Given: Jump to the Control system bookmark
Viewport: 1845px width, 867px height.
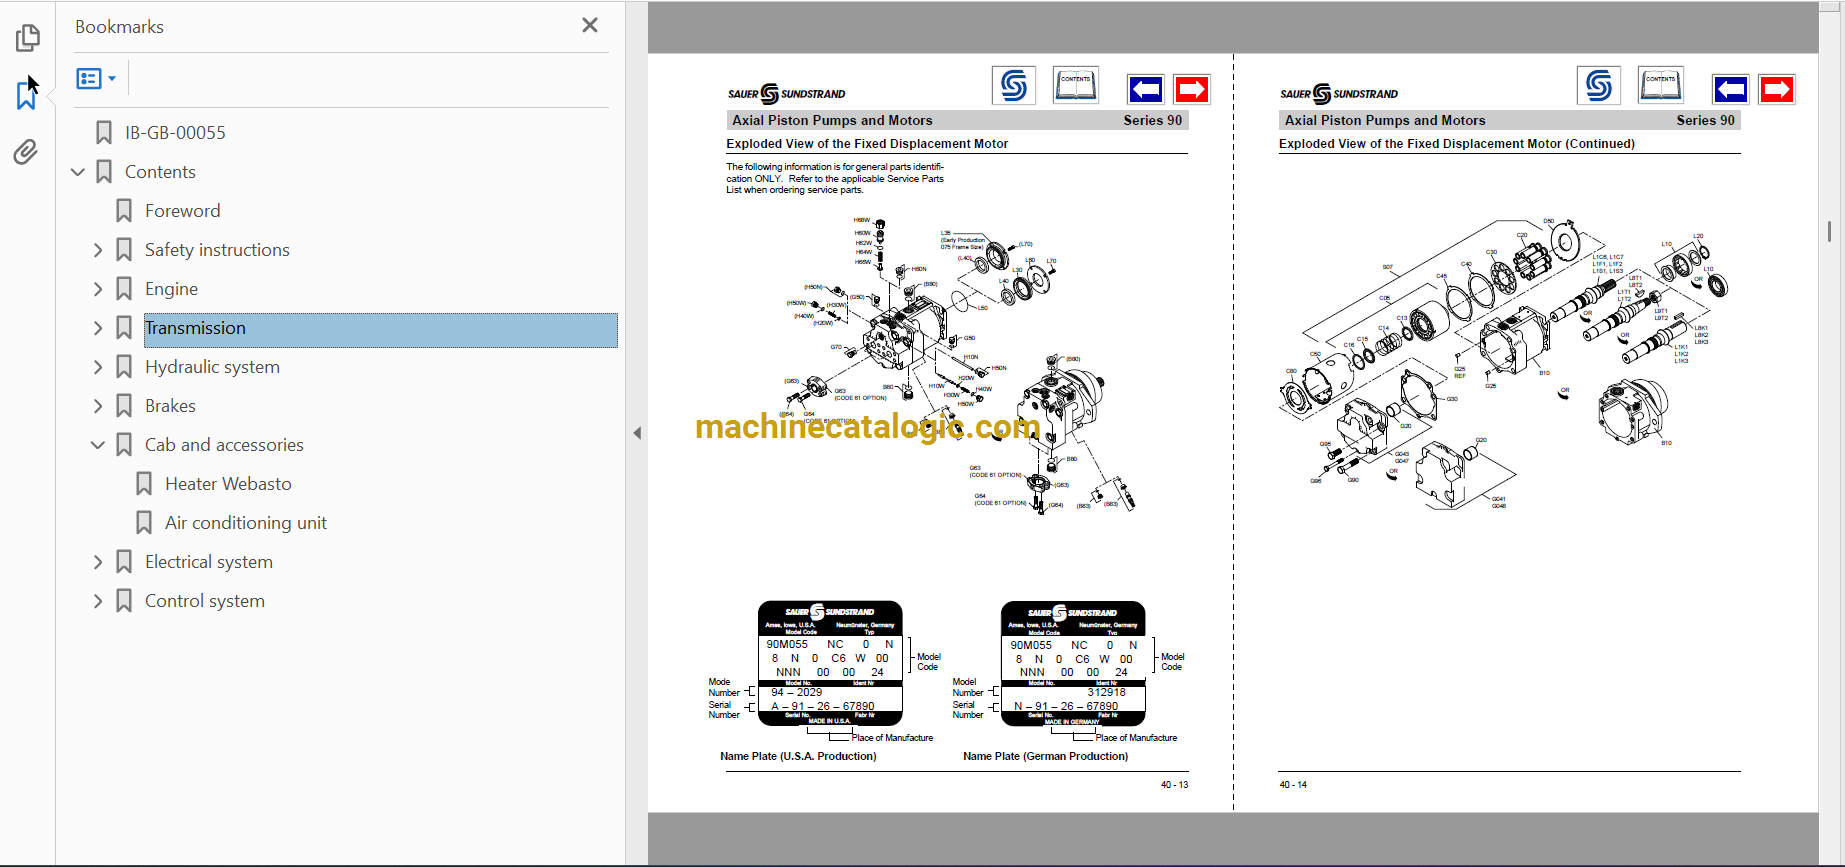Looking at the screenshot, I should coord(205,601).
